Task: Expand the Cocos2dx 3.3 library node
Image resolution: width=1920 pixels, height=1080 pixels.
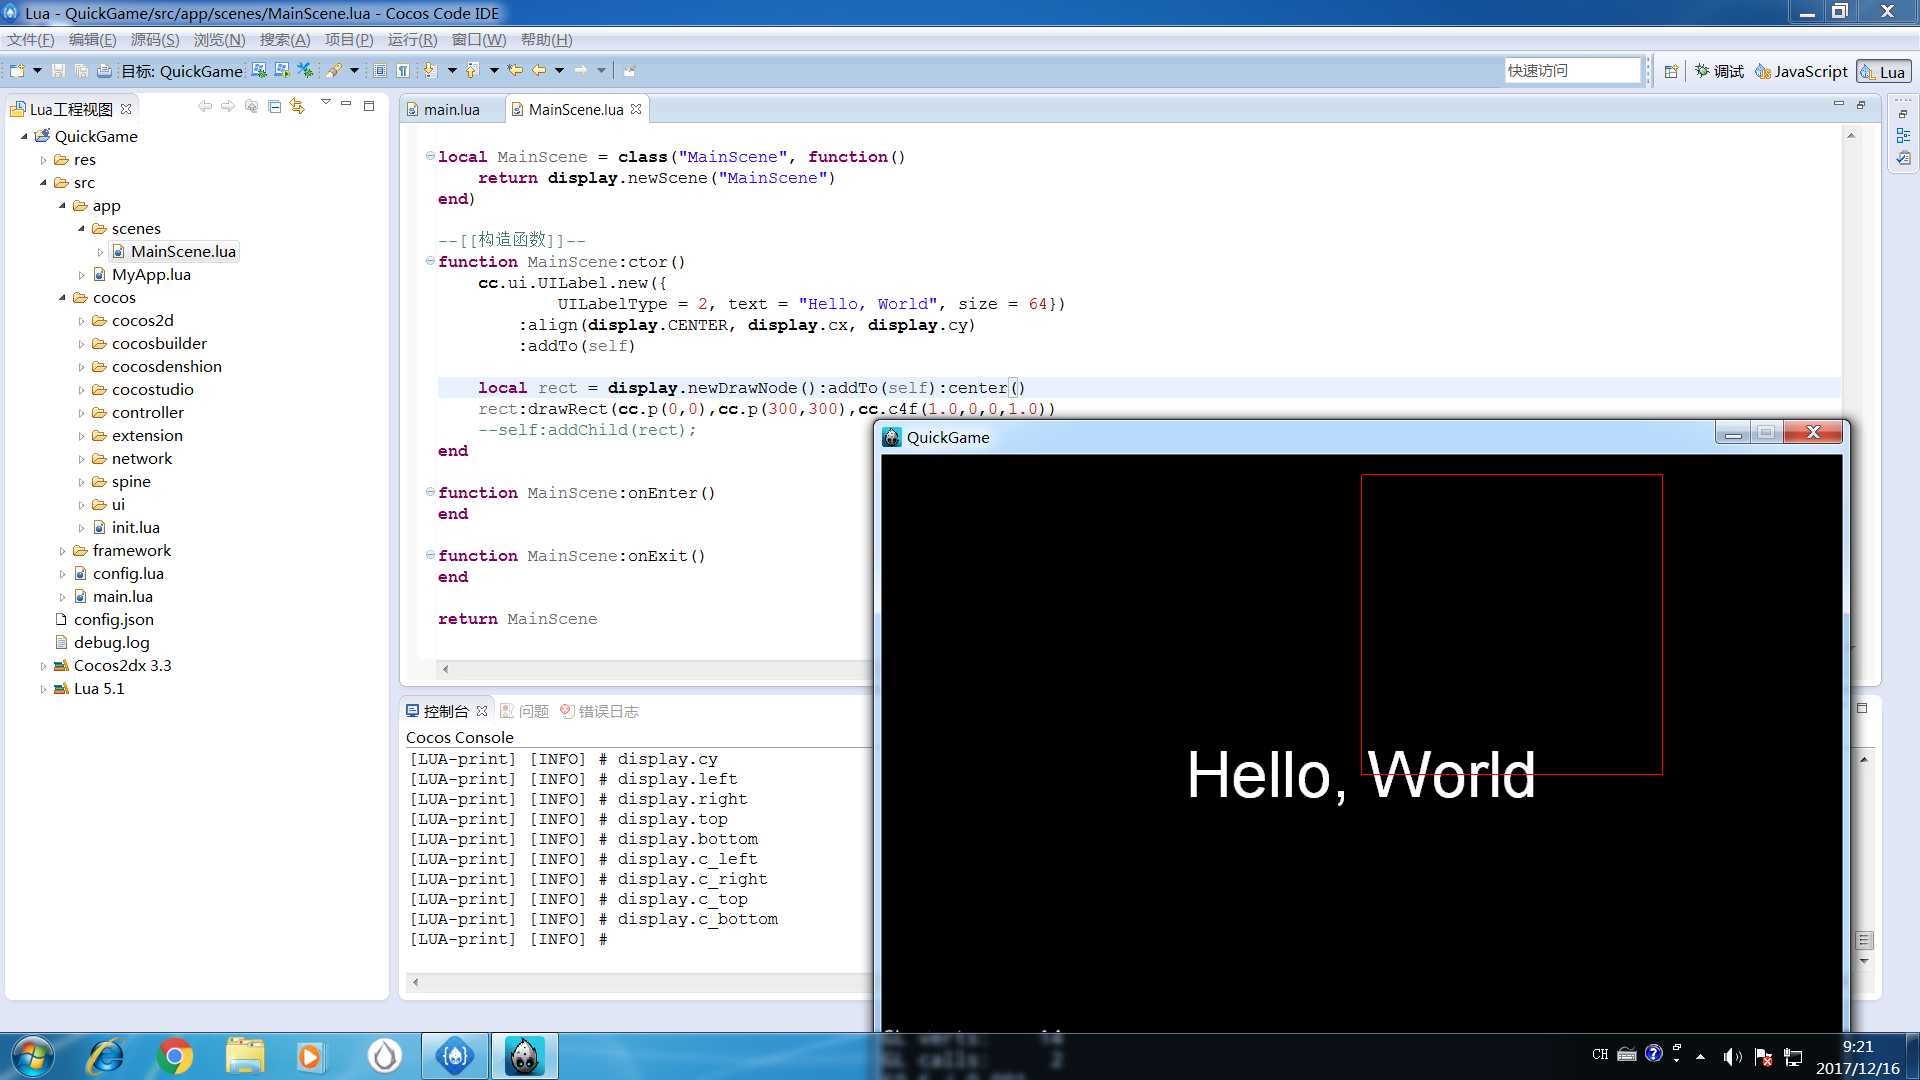Action: pos(43,666)
